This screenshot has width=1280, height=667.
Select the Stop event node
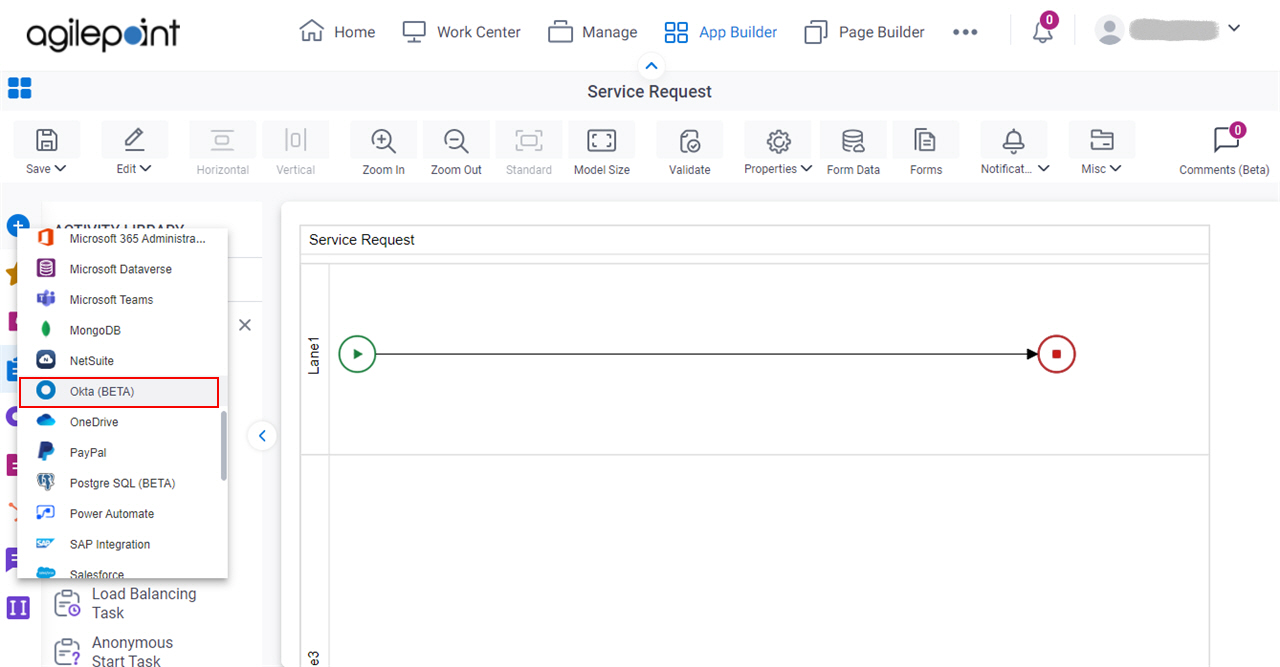pyautogui.click(x=1056, y=354)
